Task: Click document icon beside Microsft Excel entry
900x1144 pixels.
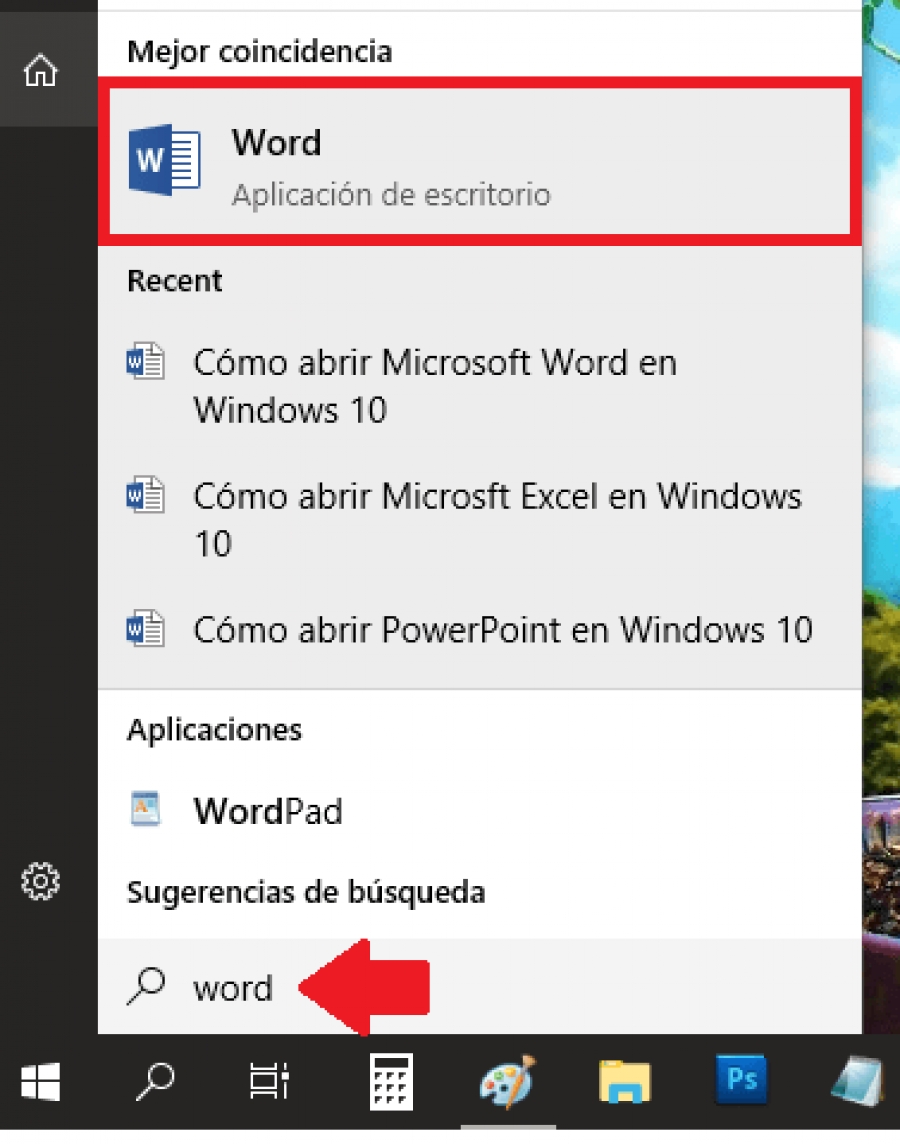Action: [x=145, y=495]
